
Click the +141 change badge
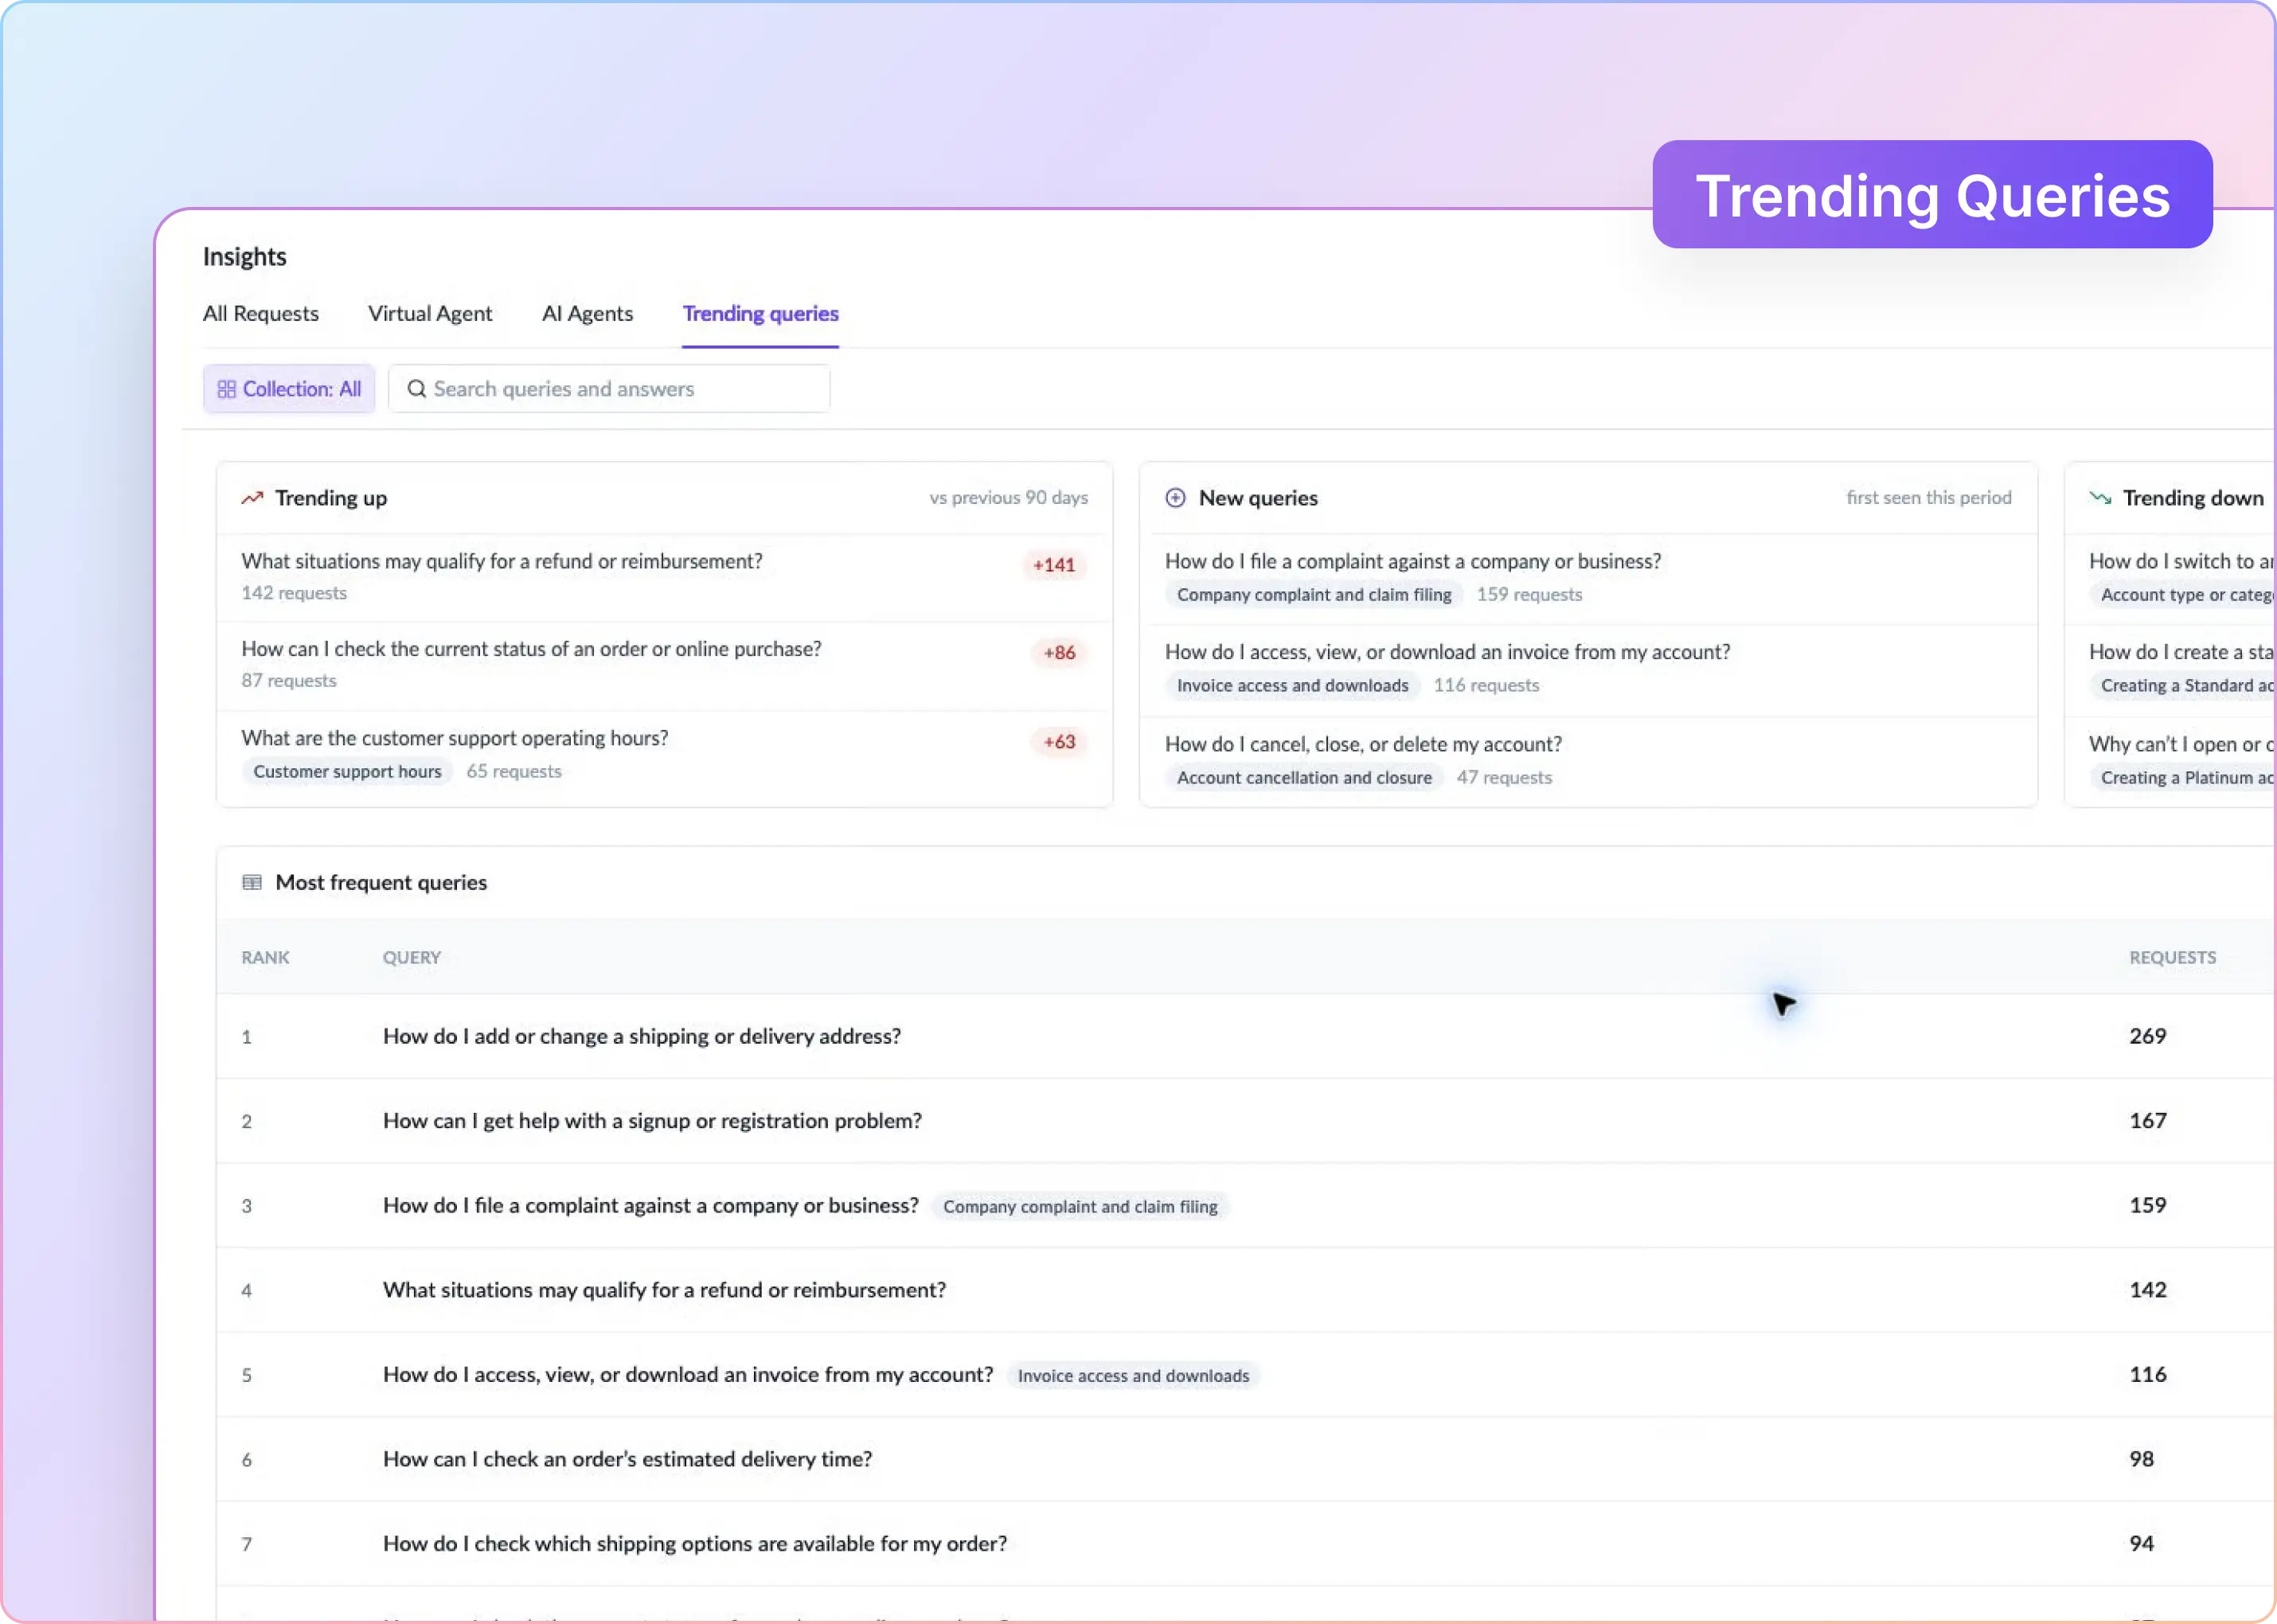1054,565
